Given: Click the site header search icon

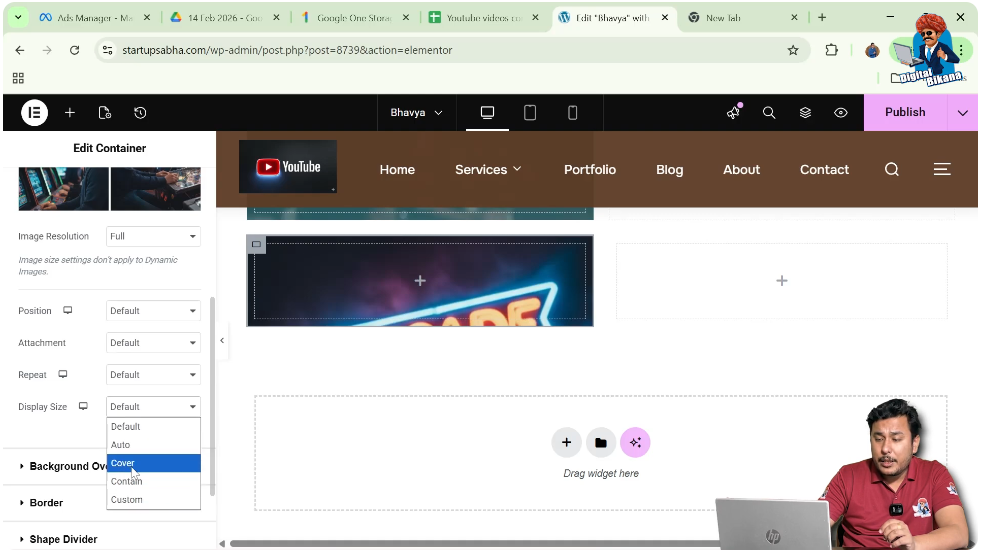Looking at the screenshot, I should 892,169.
